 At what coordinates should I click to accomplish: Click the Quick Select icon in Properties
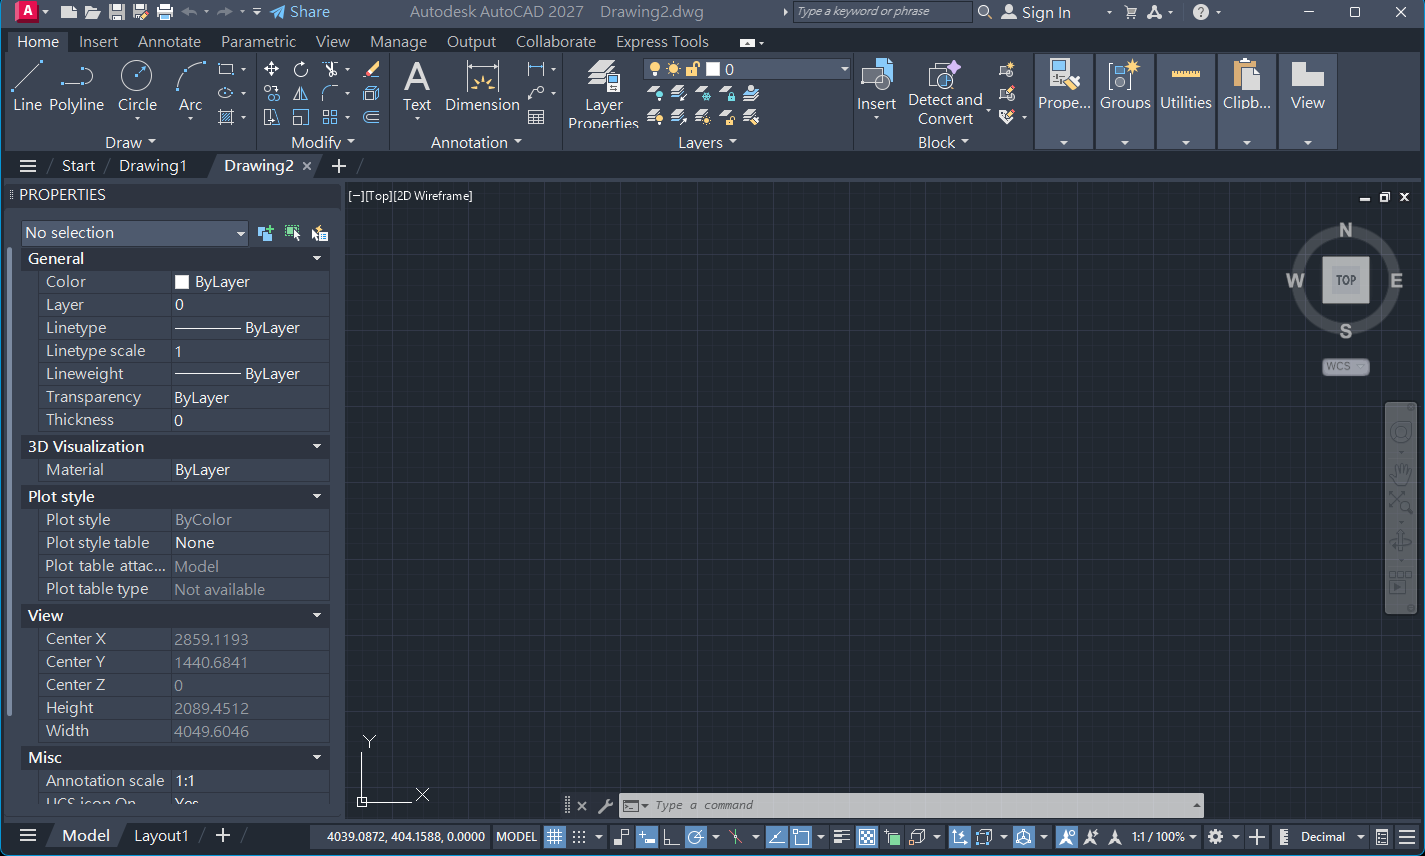point(319,233)
